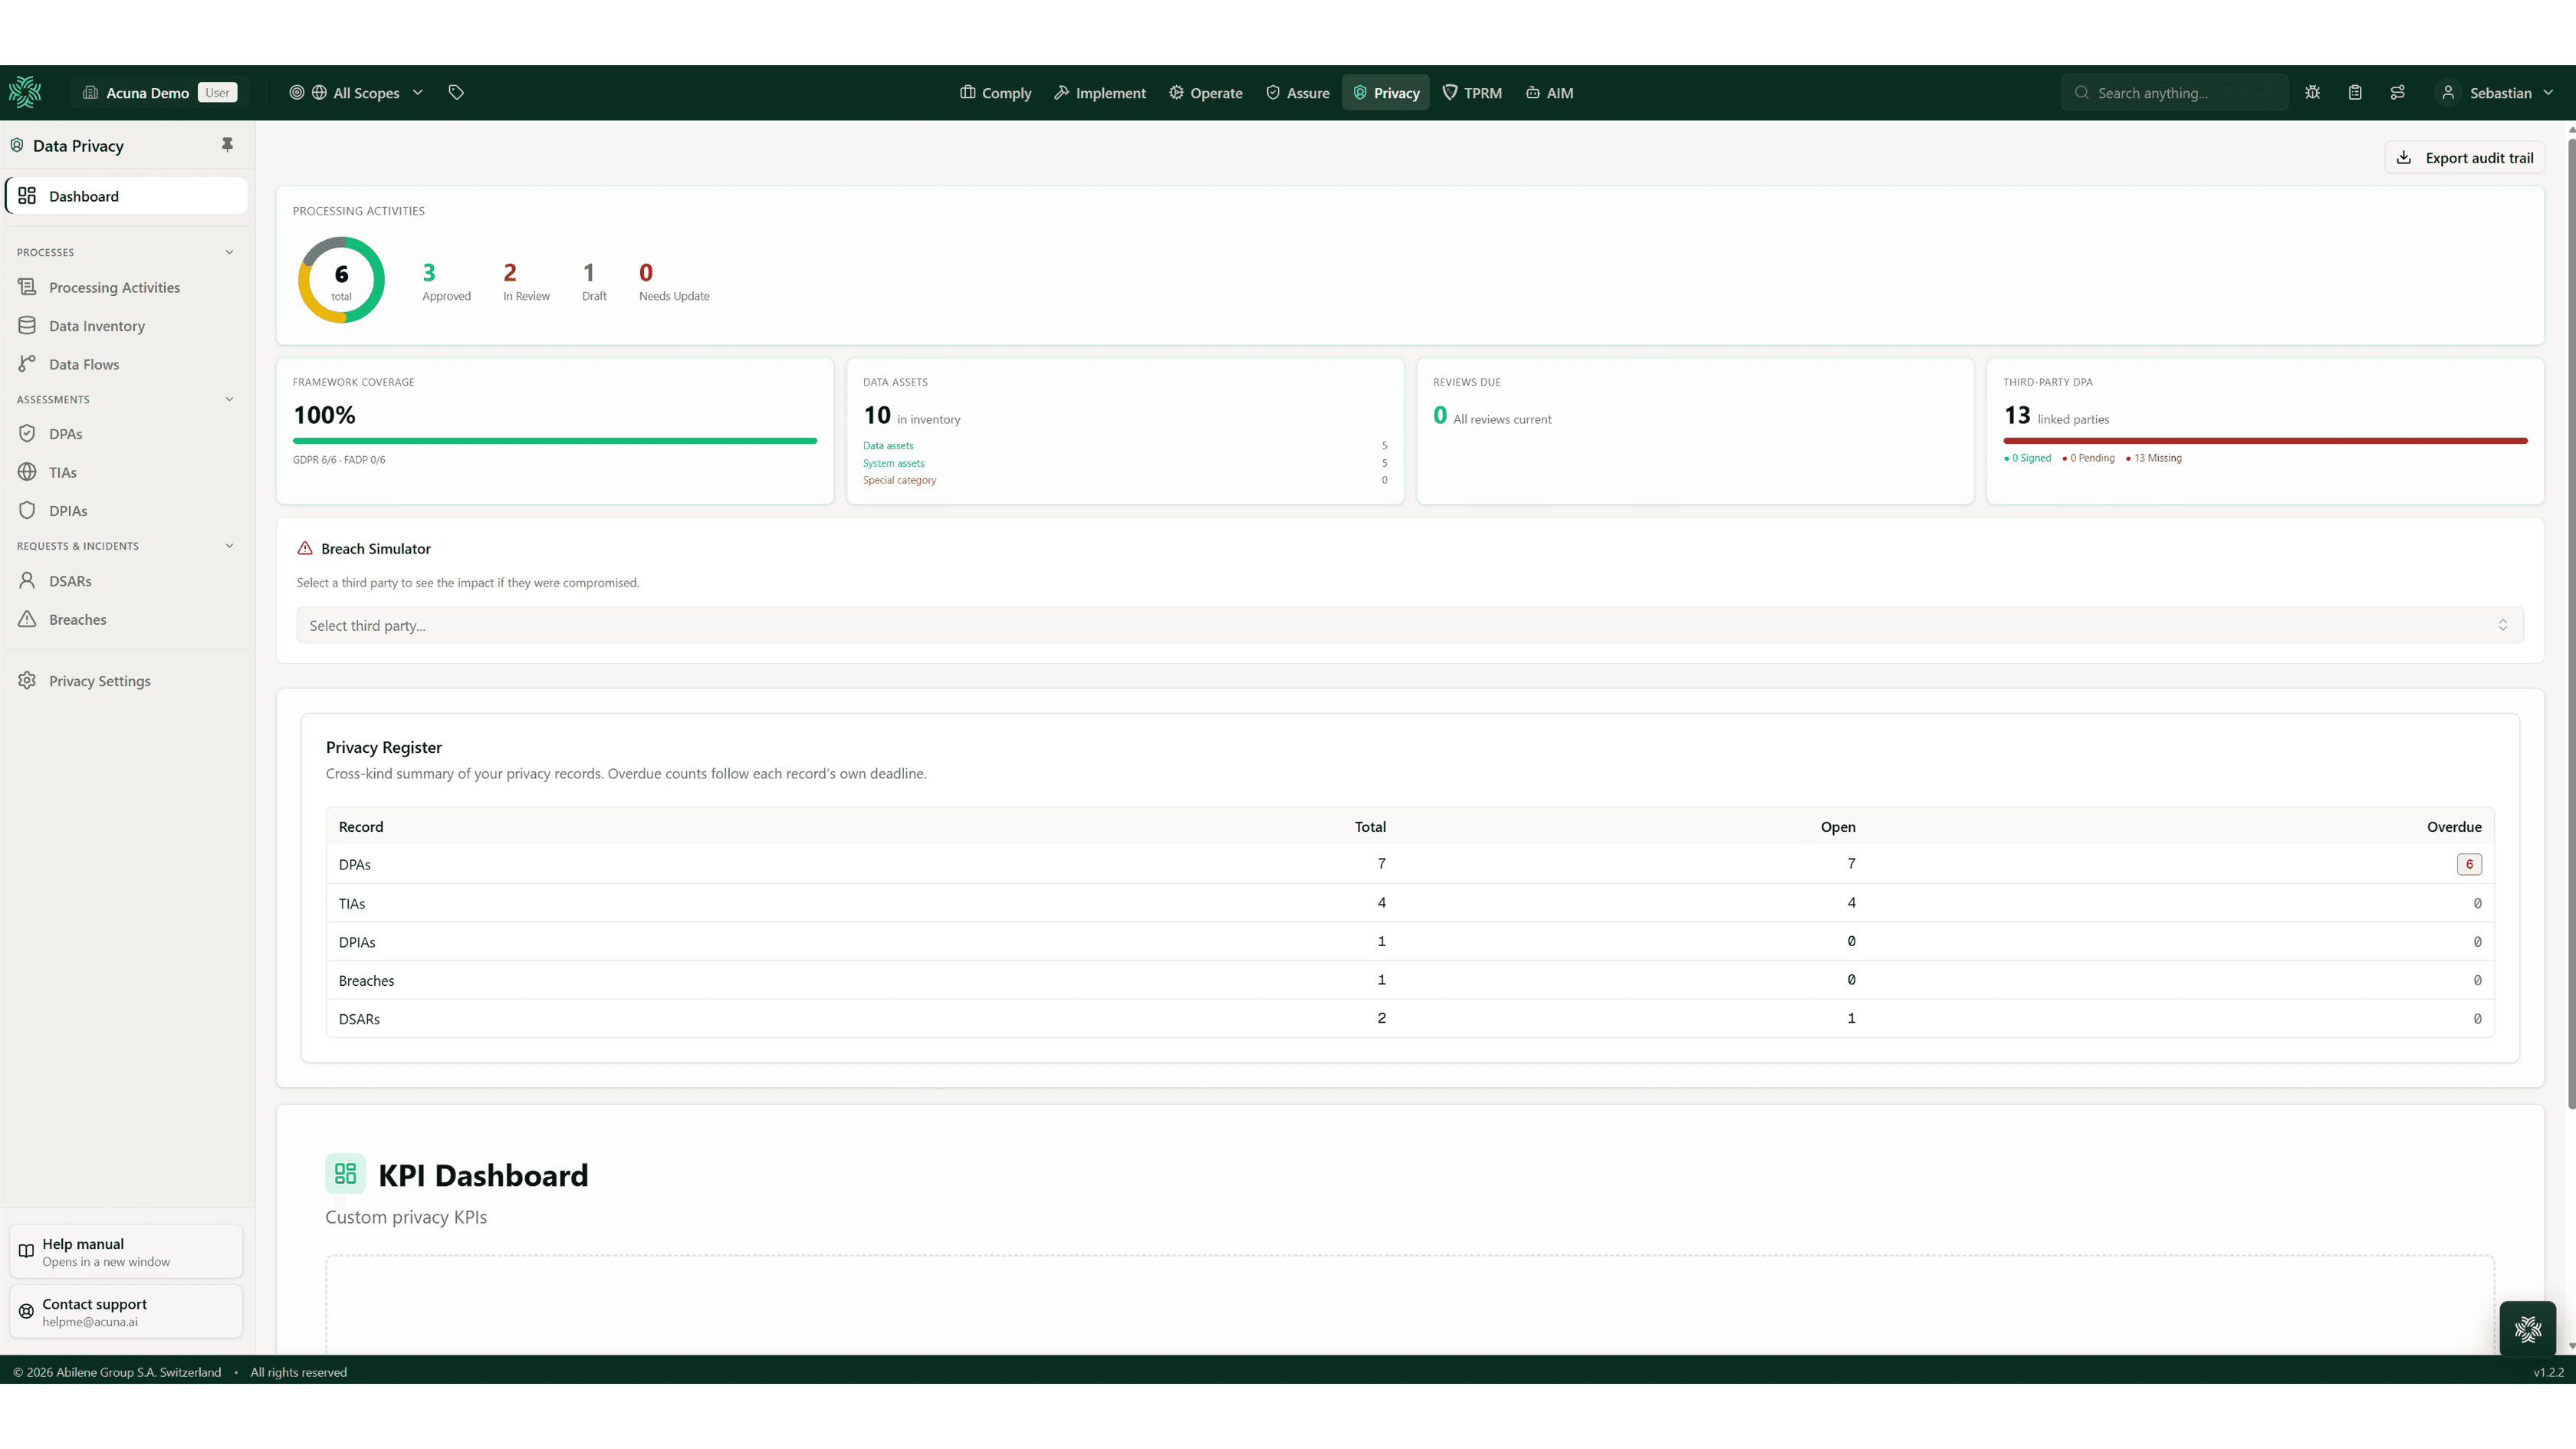This screenshot has height=1449, width=2576.
Task: Switch to the Implement module
Action: pos(1100,92)
